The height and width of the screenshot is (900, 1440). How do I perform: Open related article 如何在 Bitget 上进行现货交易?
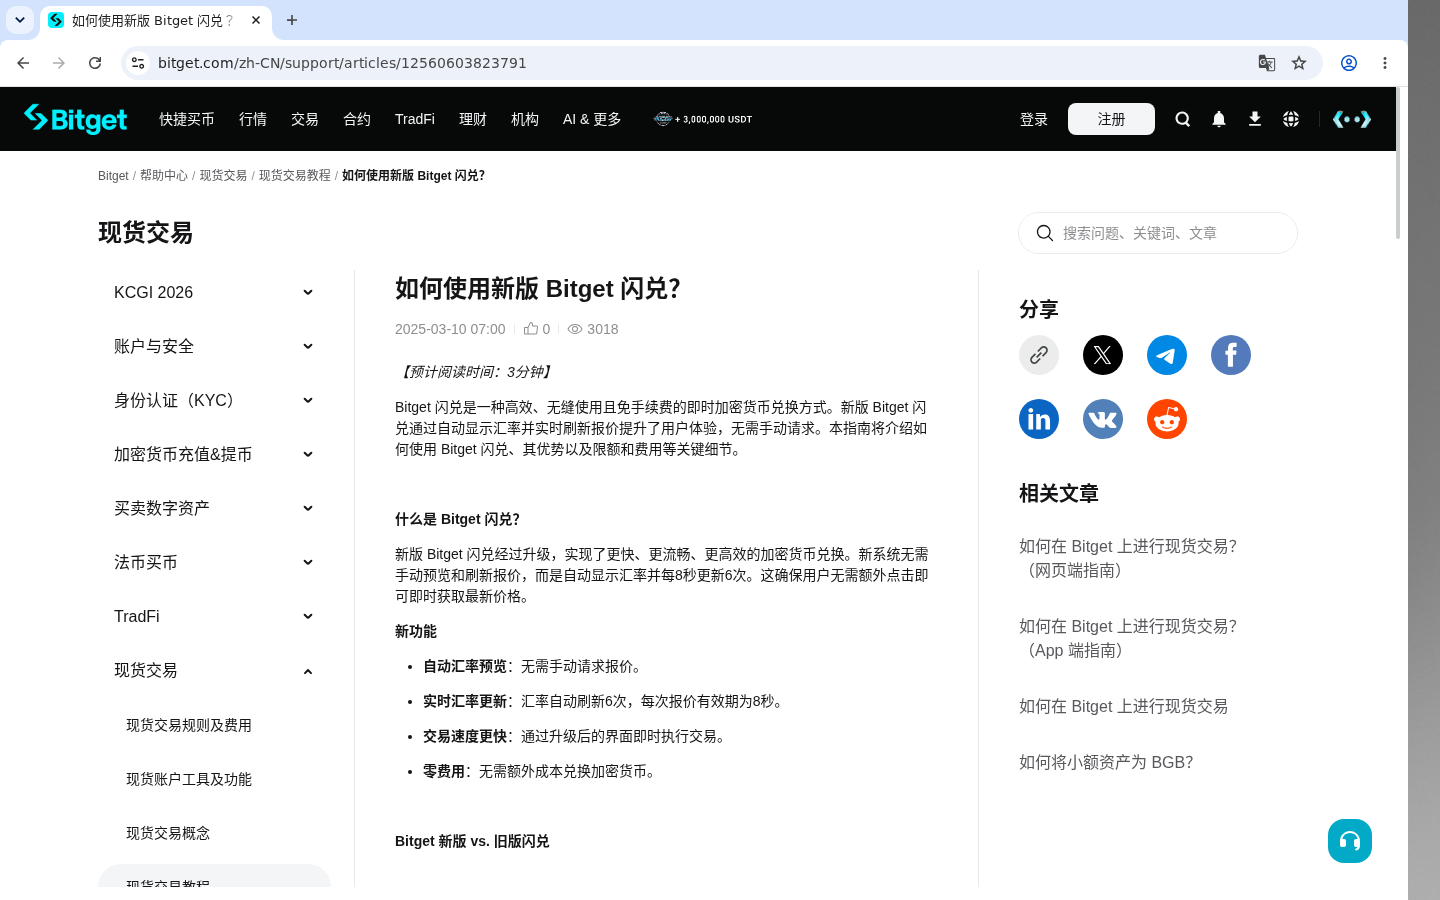pyautogui.click(x=1123, y=706)
